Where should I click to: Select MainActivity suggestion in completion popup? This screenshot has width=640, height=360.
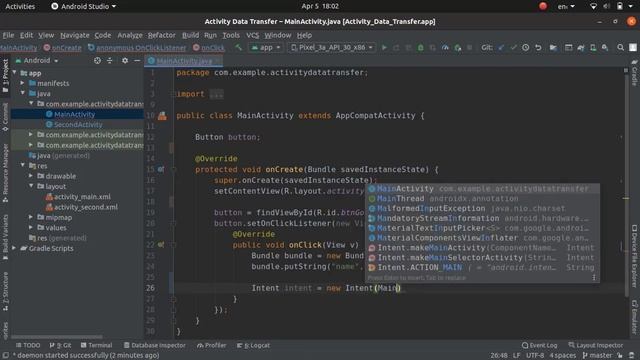point(482,189)
